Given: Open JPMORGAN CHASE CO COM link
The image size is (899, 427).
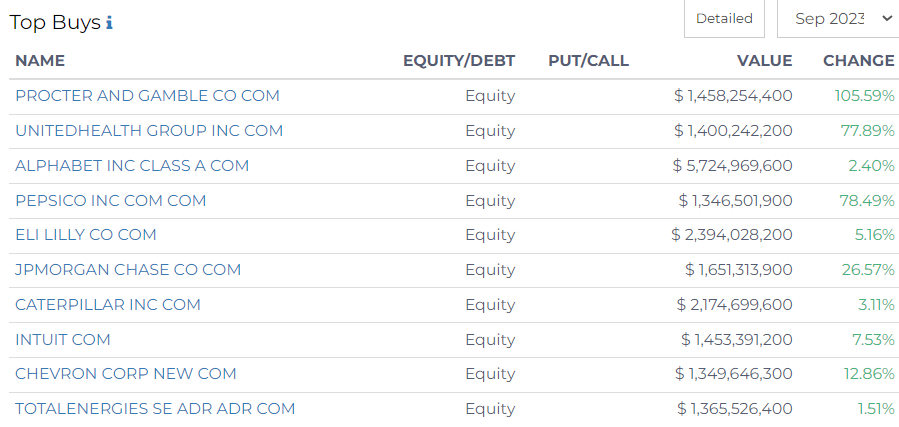Looking at the screenshot, I should [x=128, y=270].
